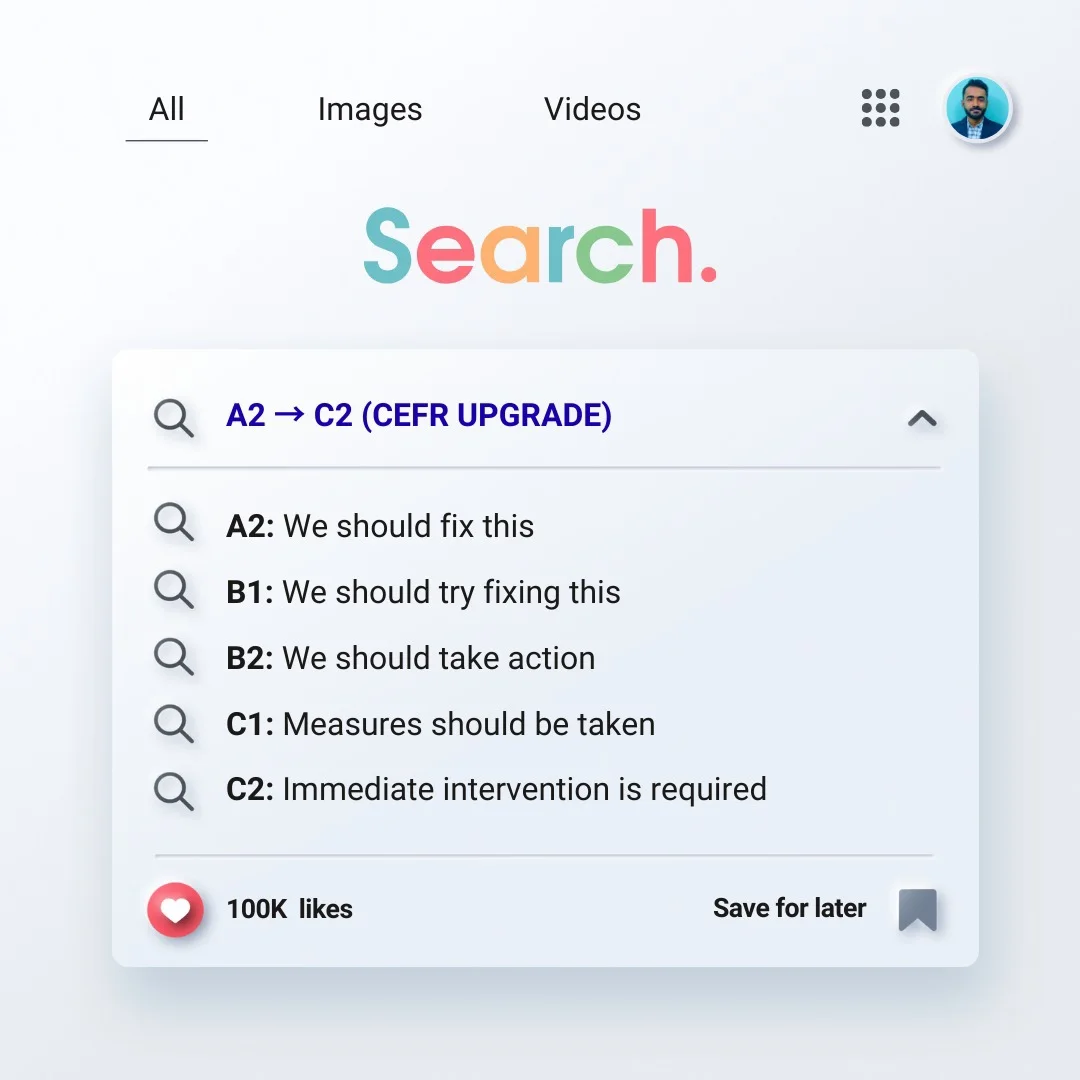This screenshot has width=1080, height=1080.
Task: Open the apps grid icon
Action: pos(880,108)
